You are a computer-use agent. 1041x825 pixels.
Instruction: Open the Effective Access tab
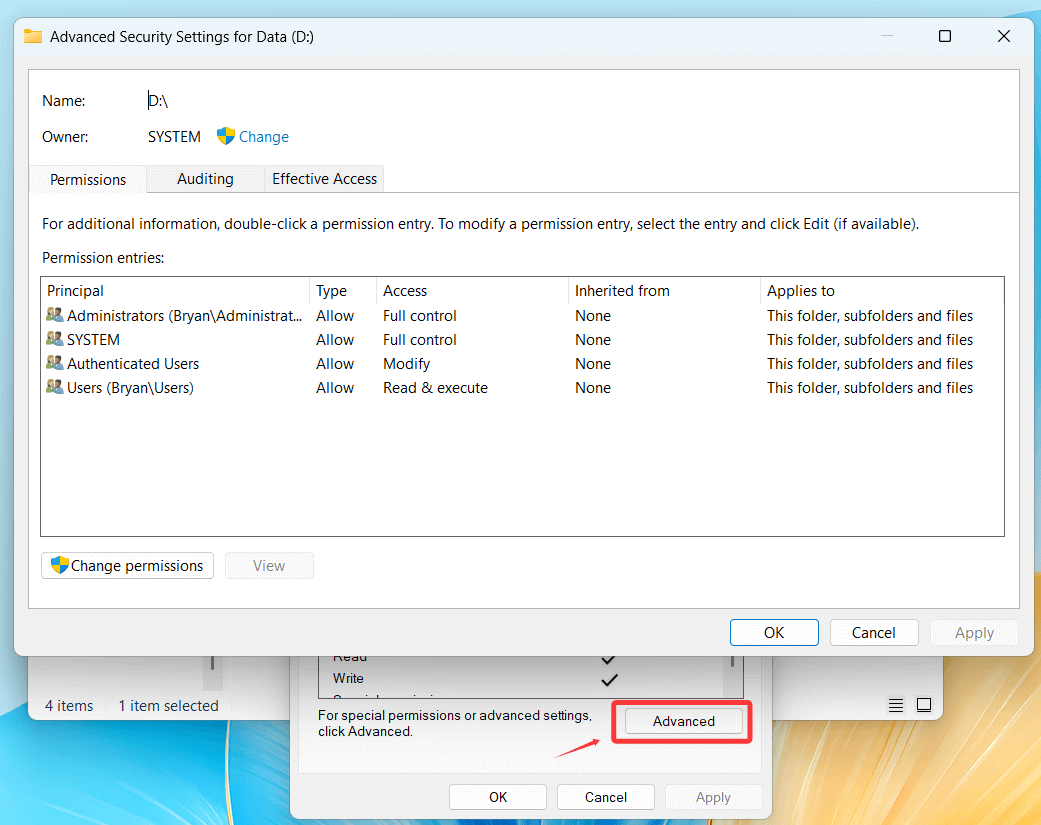pyautogui.click(x=324, y=179)
